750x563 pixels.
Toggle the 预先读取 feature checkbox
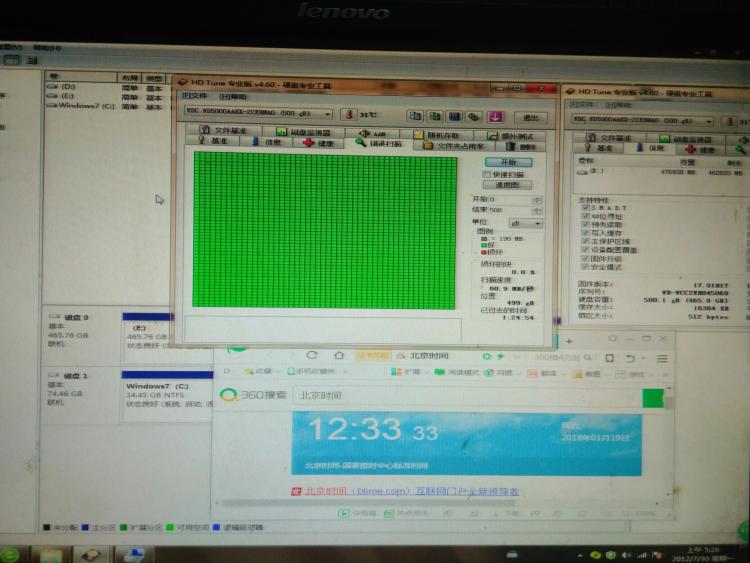tap(585, 224)
